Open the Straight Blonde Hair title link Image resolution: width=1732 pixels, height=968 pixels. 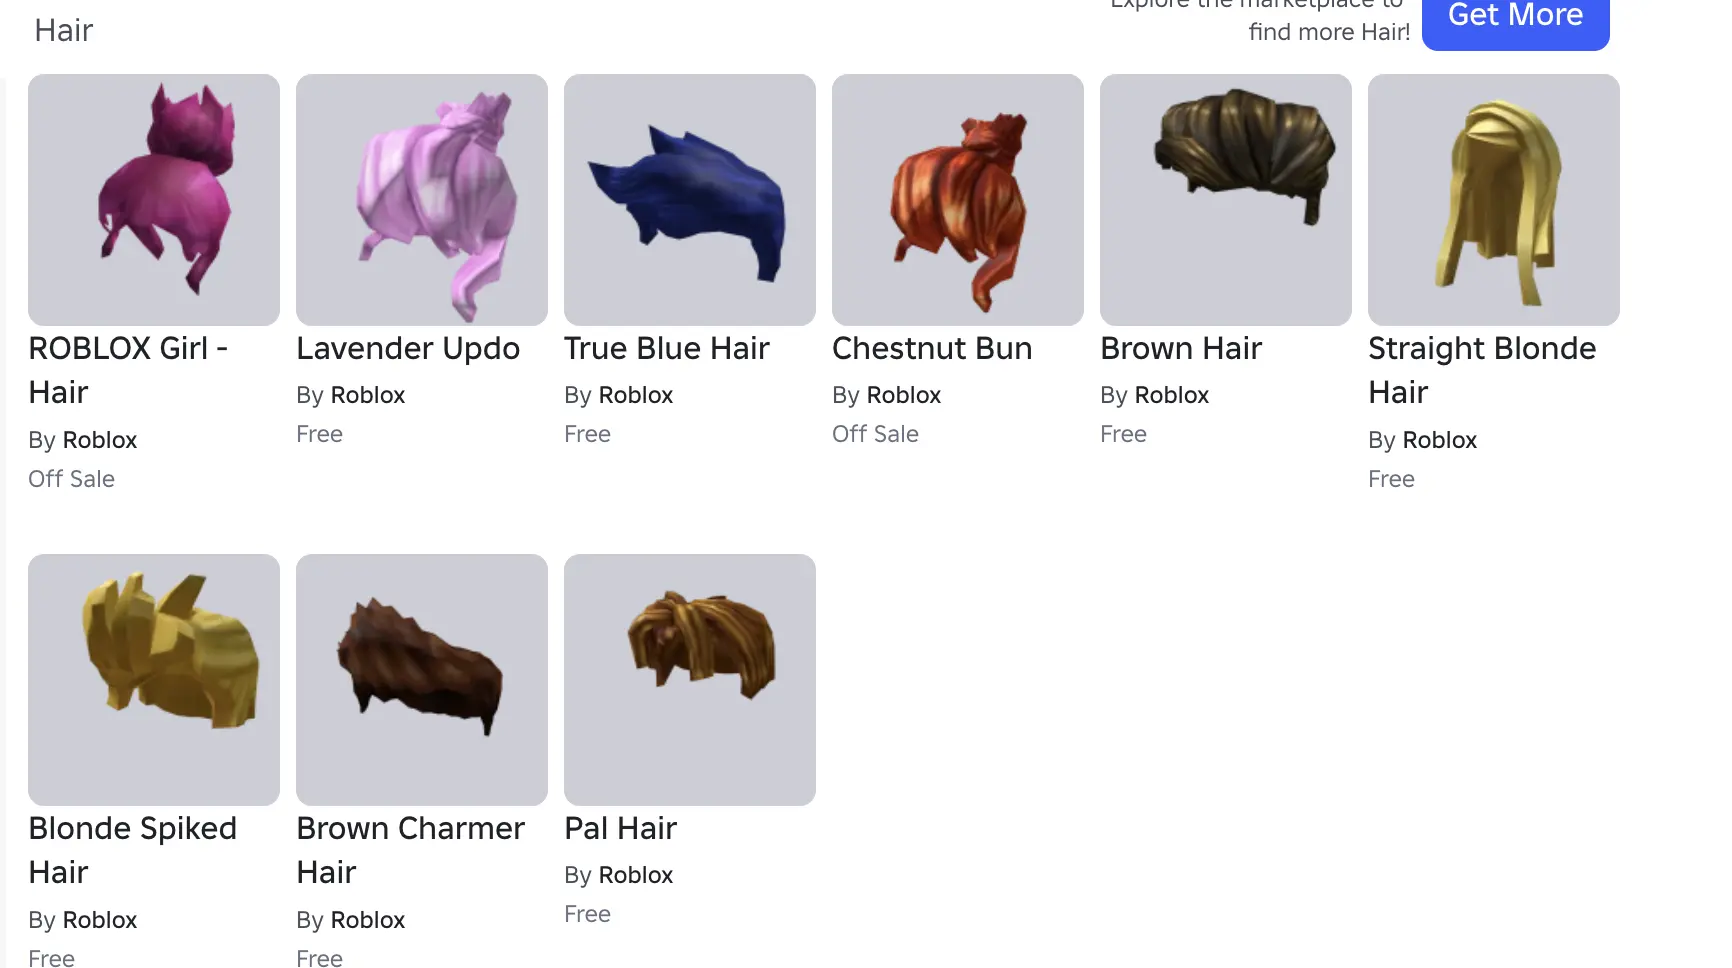pos(1482,370)
